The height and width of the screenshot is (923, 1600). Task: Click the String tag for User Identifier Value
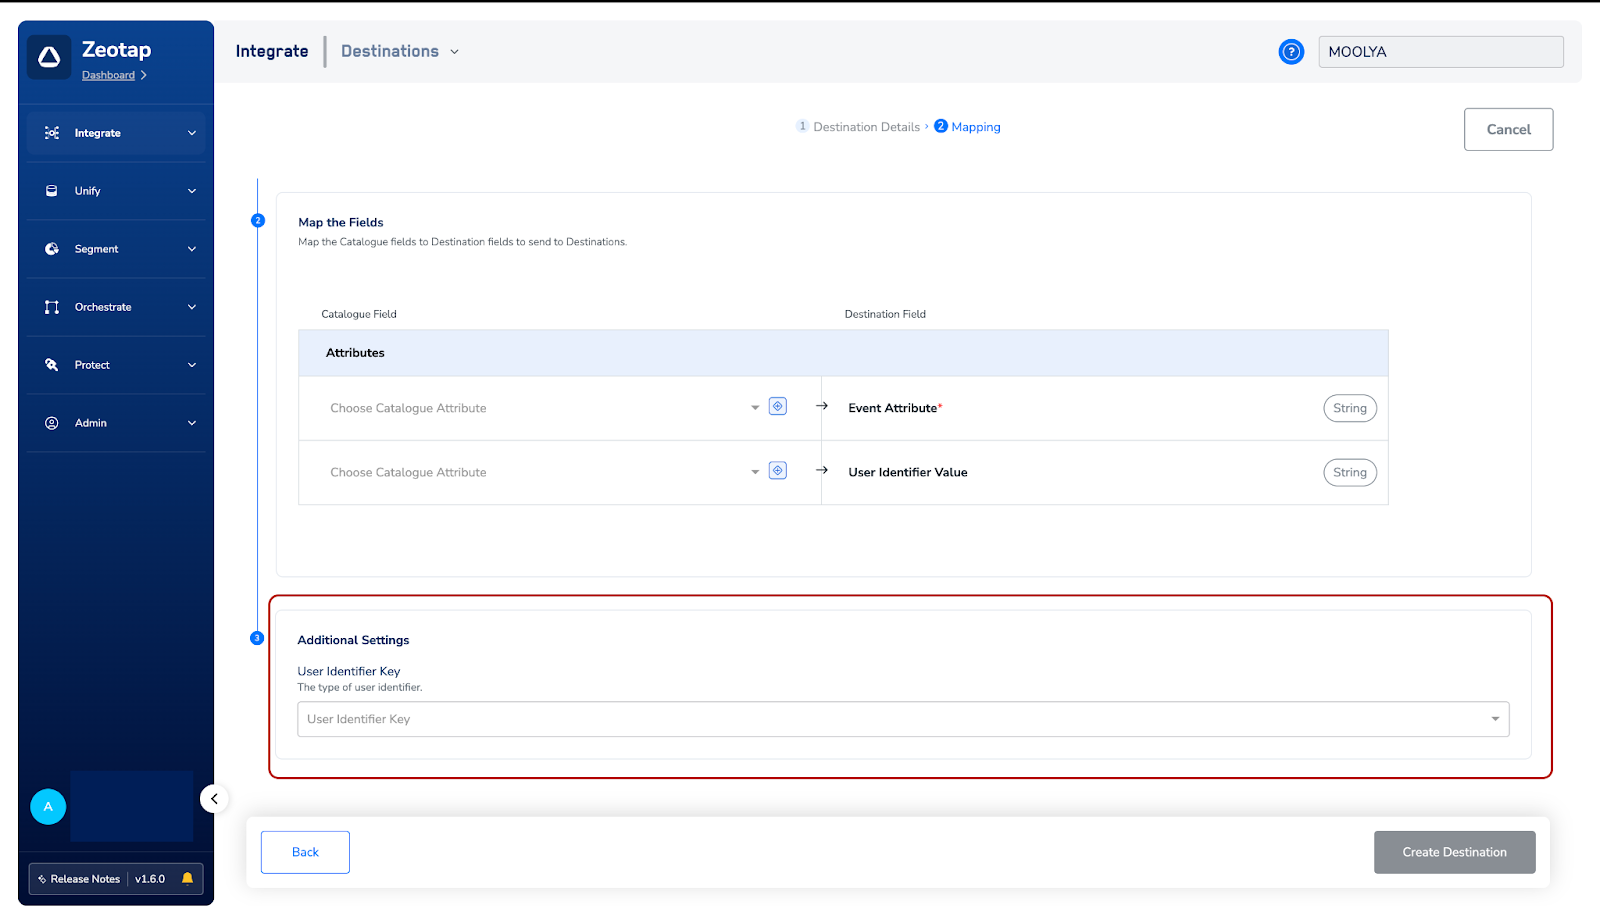click(1350, 472)
